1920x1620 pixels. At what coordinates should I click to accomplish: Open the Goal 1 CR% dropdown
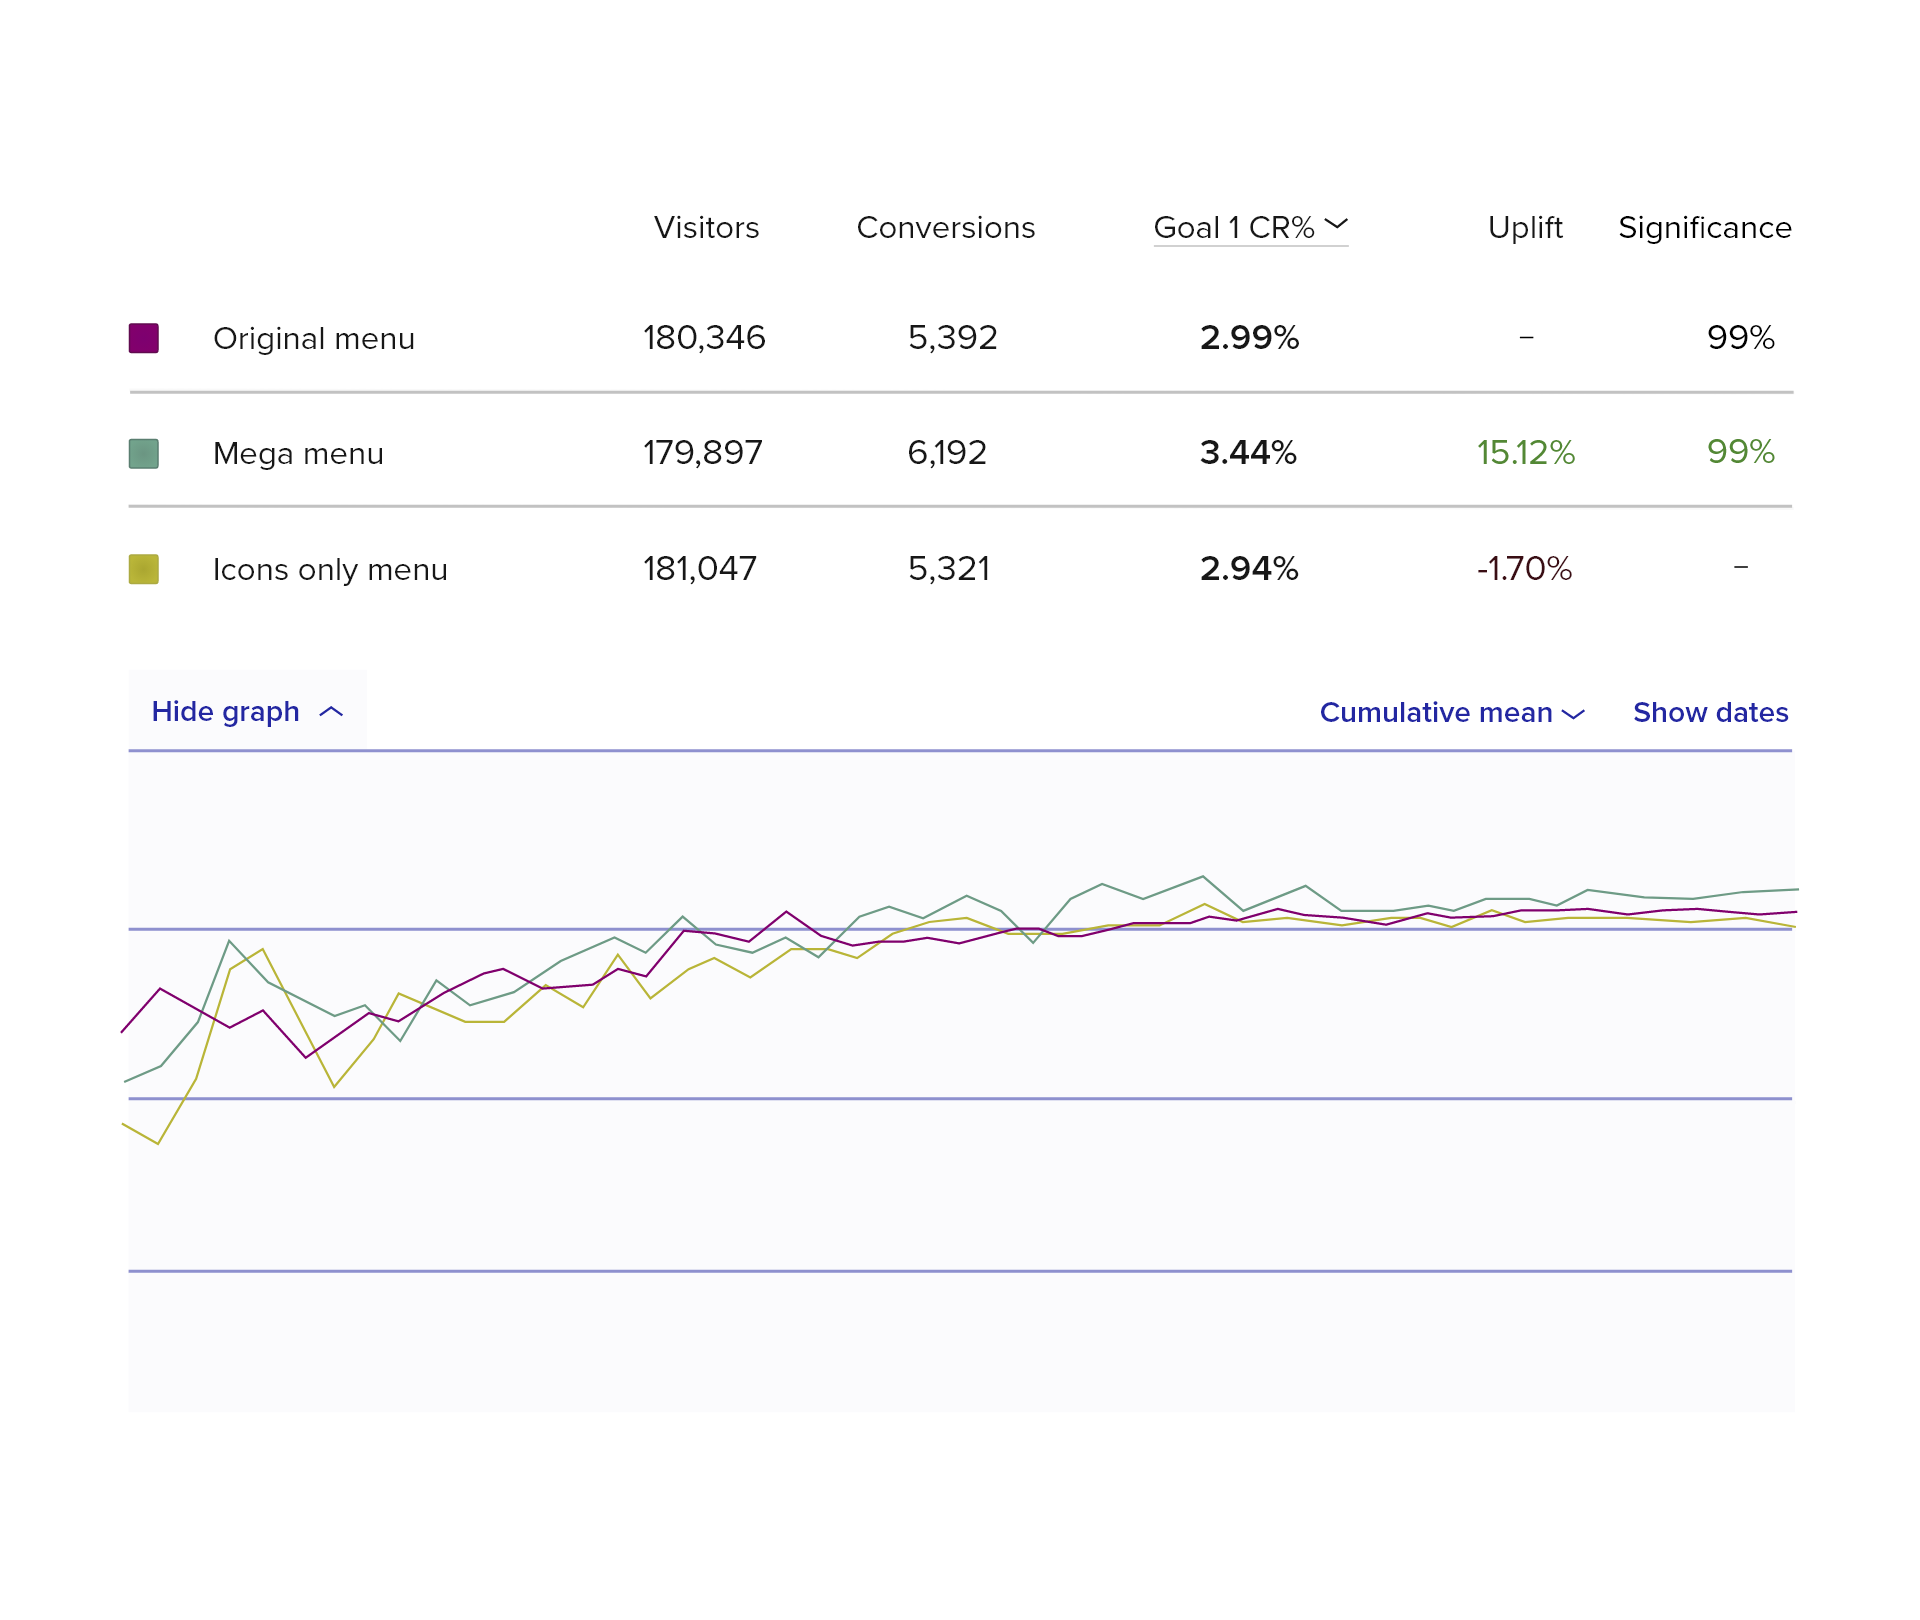click(1251, 228)
